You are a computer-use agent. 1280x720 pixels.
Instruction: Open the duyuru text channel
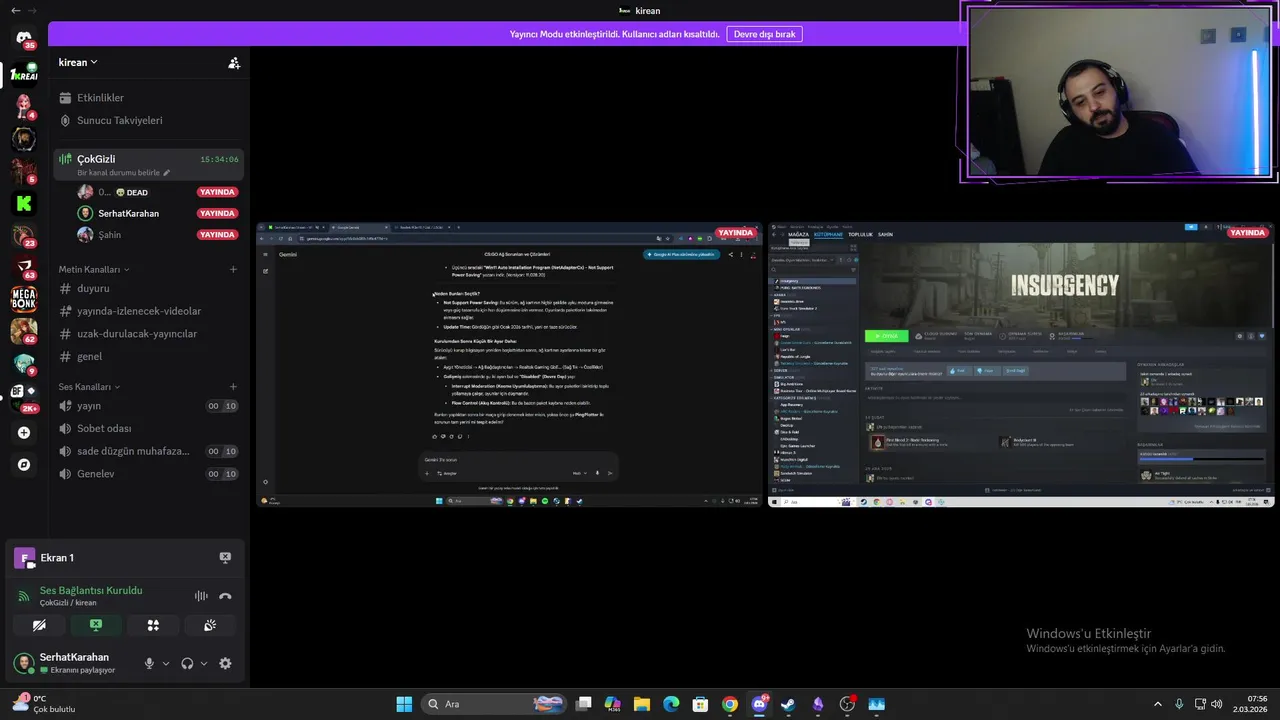[x=148, y=289]
